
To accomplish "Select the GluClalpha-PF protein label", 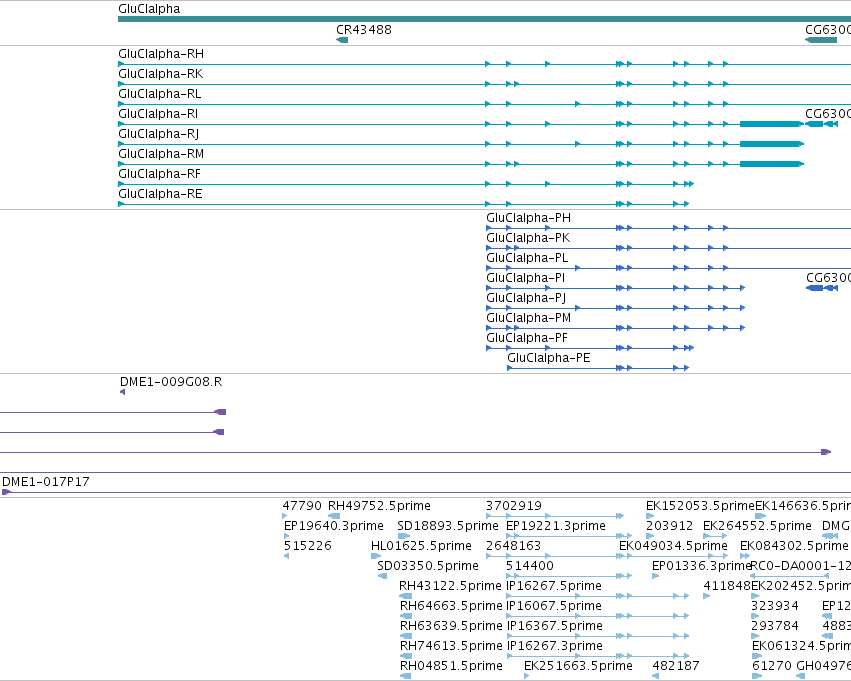I will click(527, 339).
